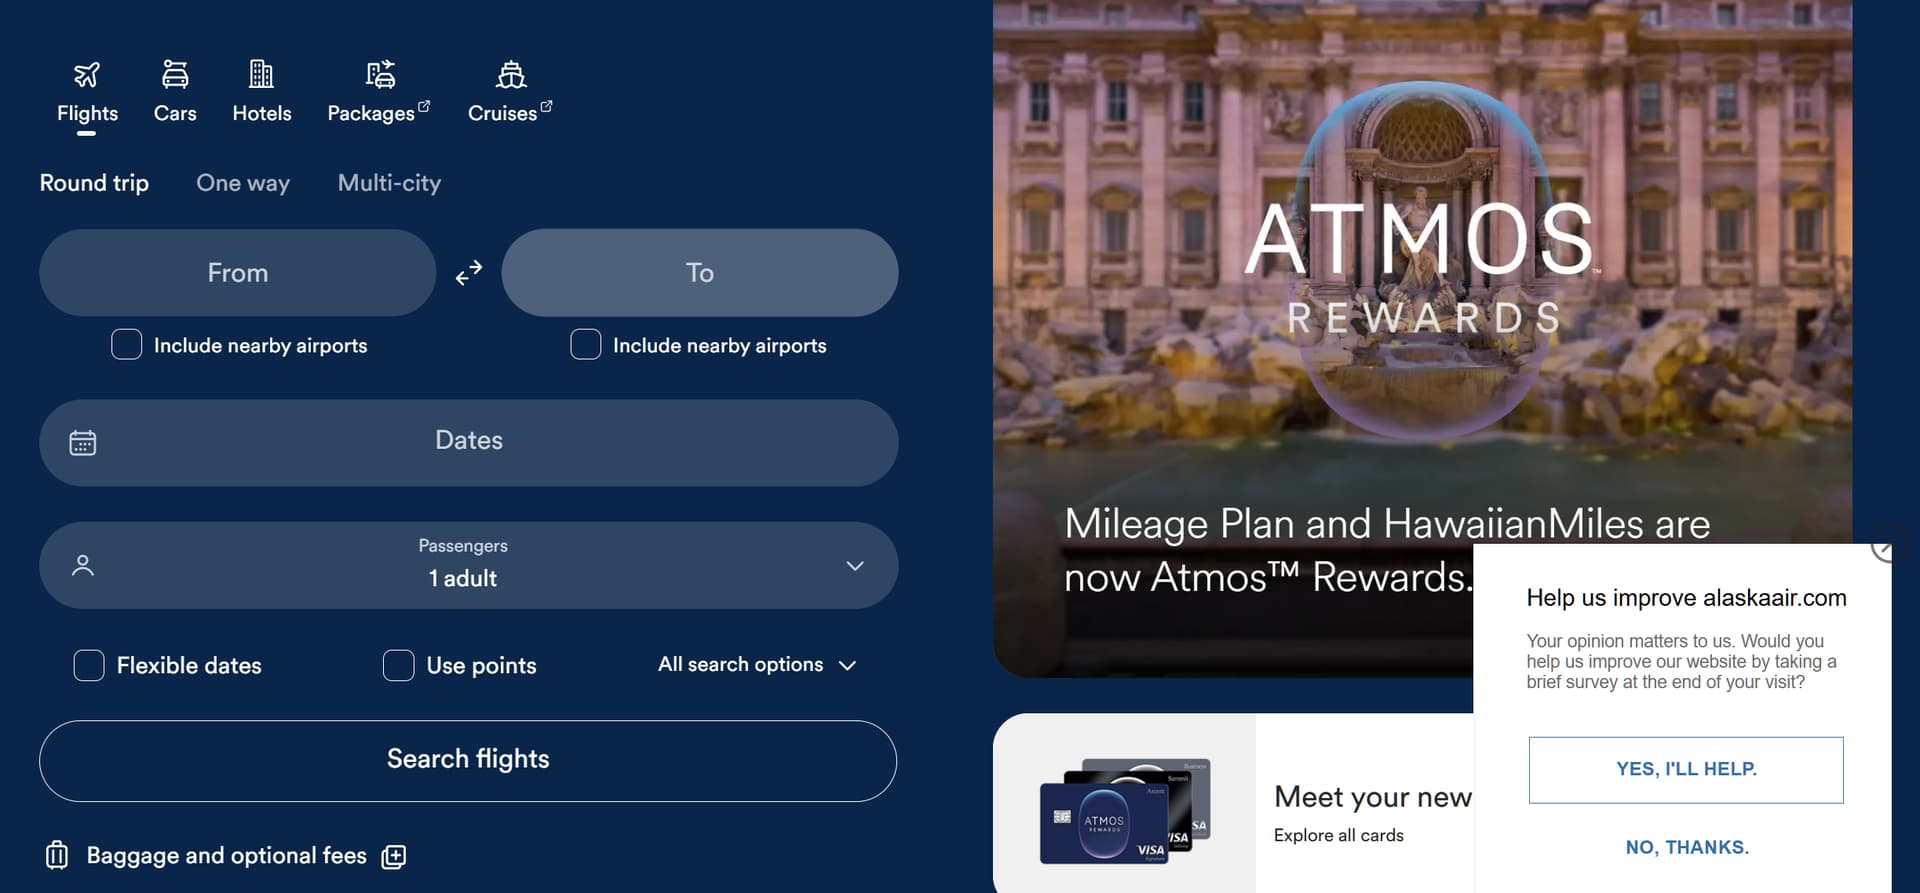Screen dimensions: 1920x893
Task: Decline the survey with No, Thanks
Action: click(1687, 847)
